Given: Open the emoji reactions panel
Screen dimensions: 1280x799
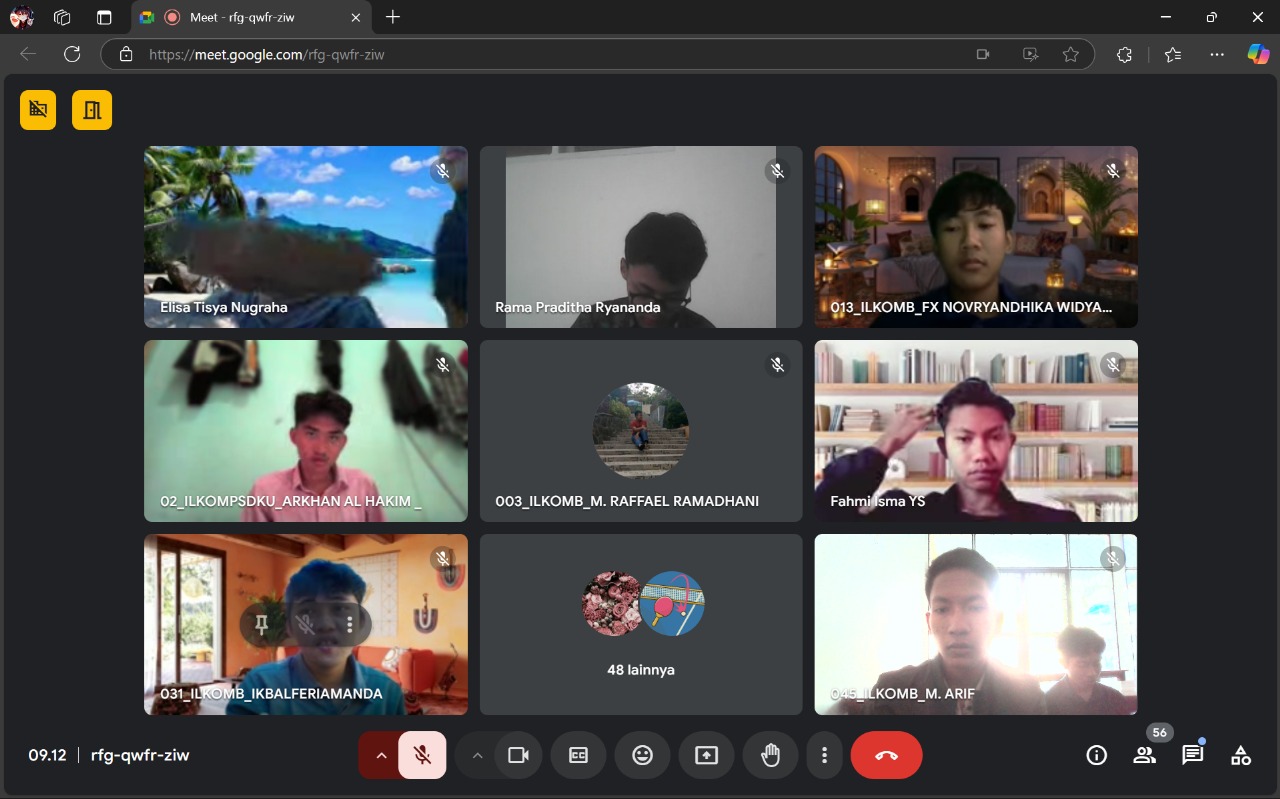Looking at the screenshot, I should [642, 755].
